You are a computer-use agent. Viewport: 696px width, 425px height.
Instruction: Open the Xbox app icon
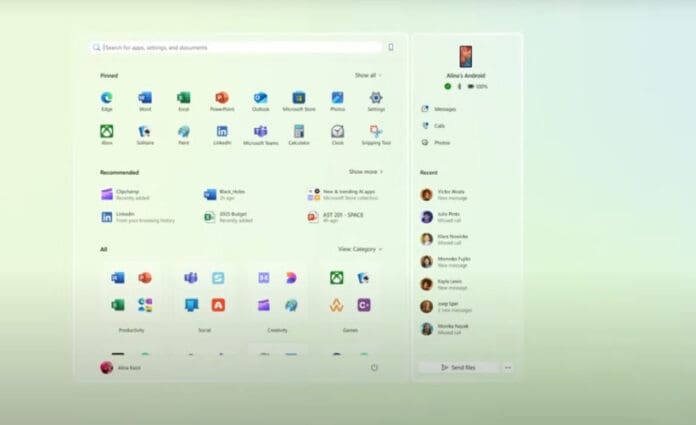(x=106, y=132)
